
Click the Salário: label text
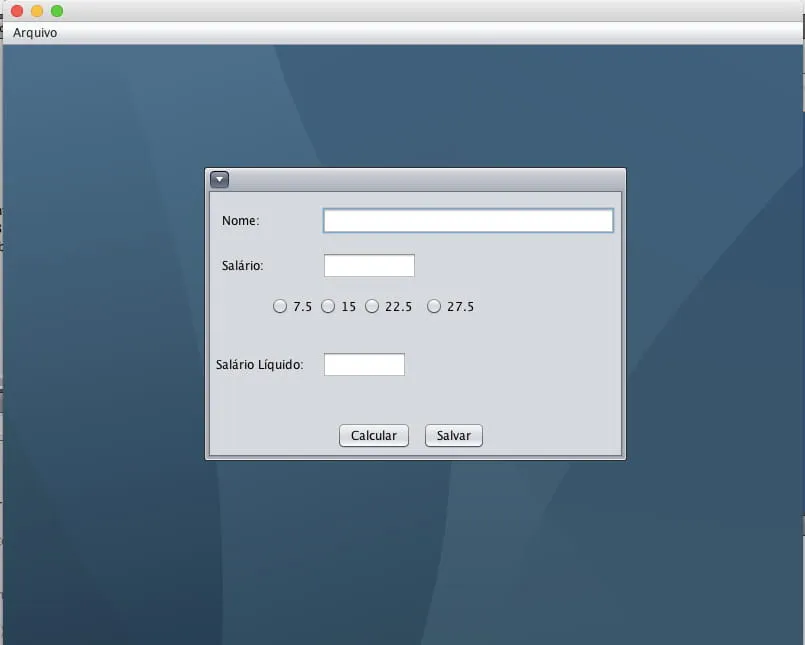click(x=242, y=265)
